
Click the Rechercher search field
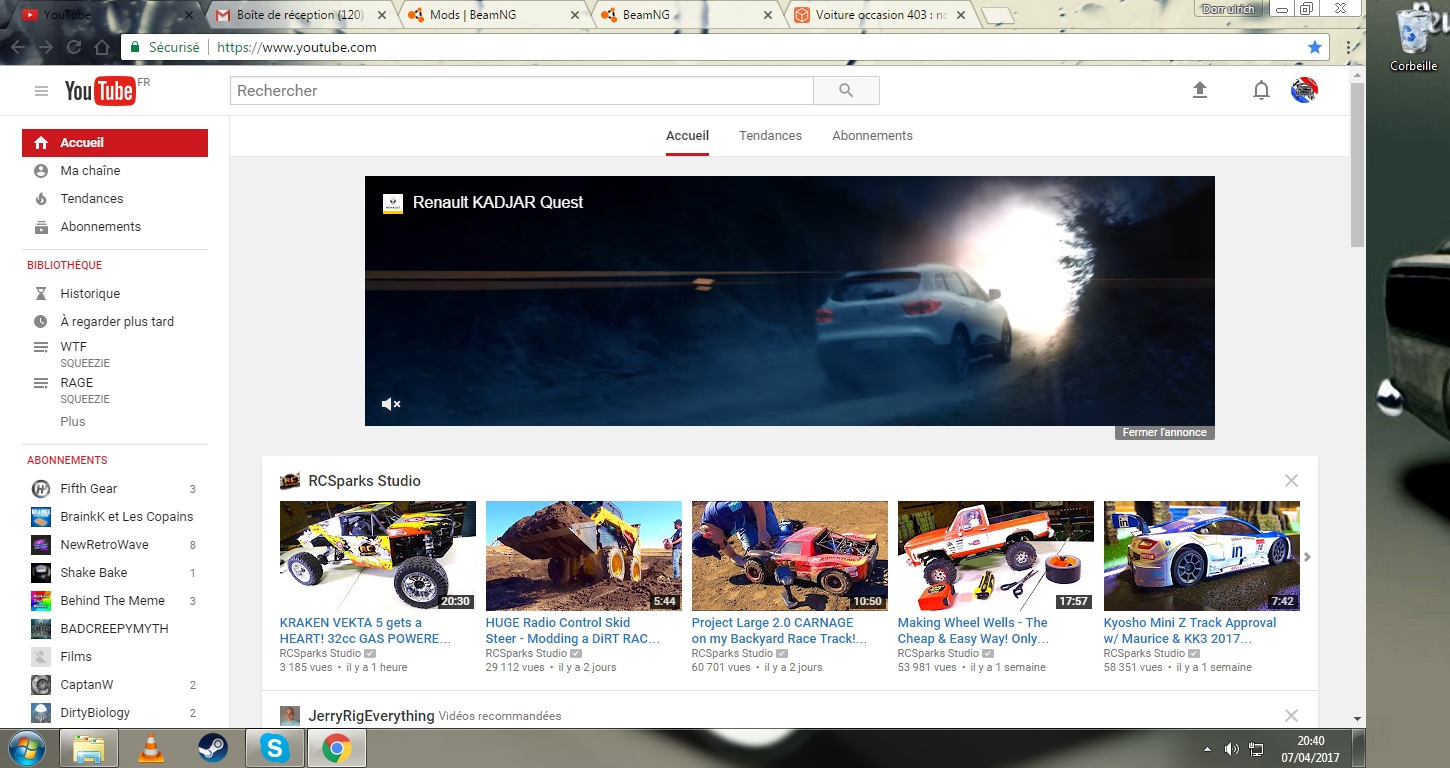click(522, 91)
